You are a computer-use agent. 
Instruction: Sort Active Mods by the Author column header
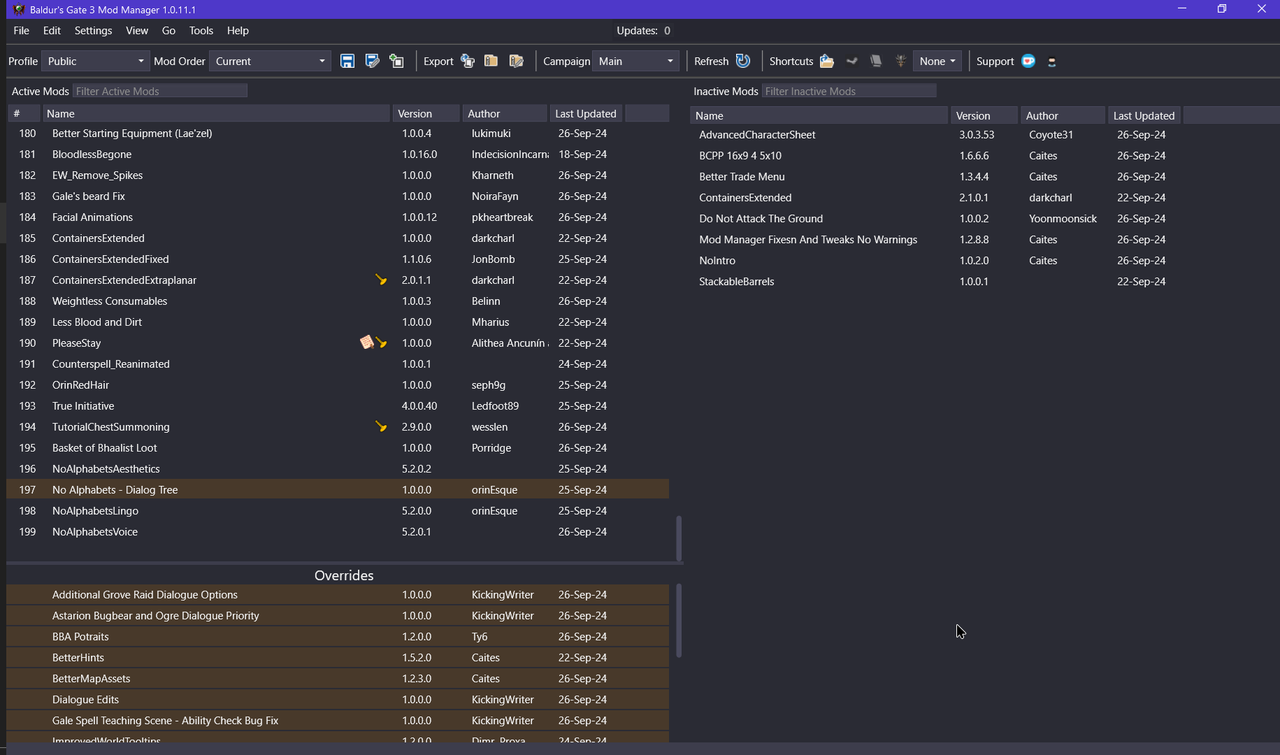tap(505, 113)
